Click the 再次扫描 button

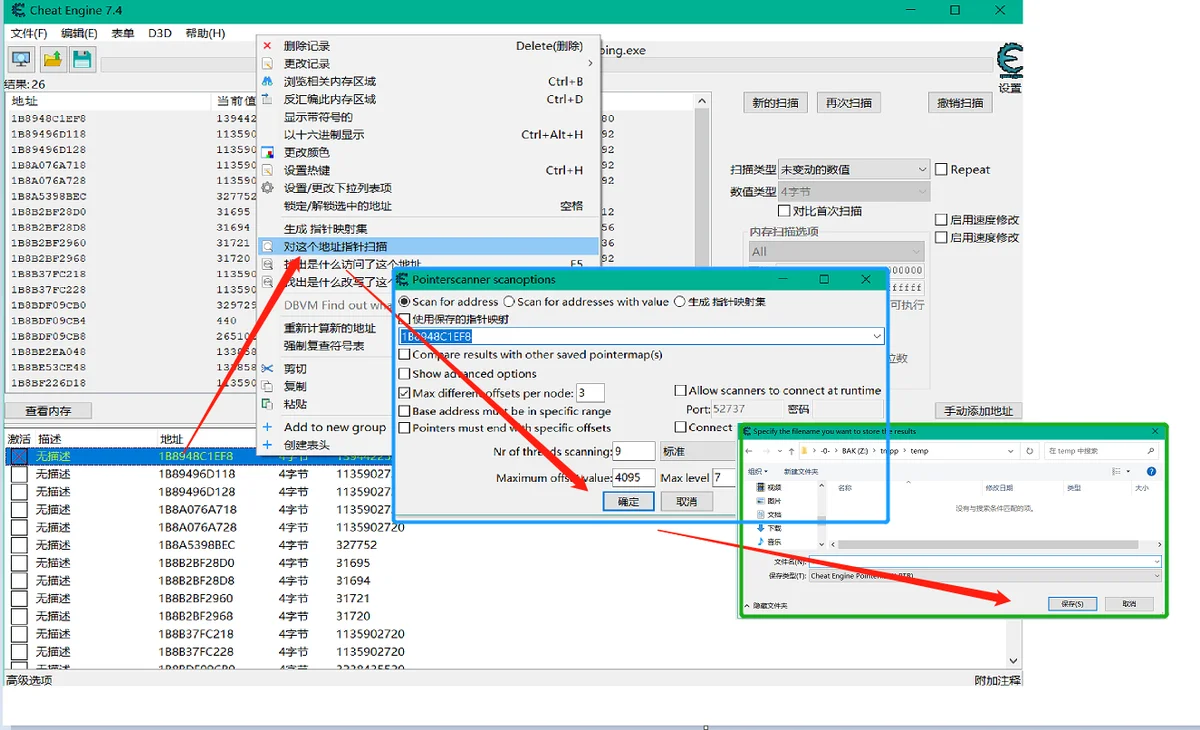point(849,103)
